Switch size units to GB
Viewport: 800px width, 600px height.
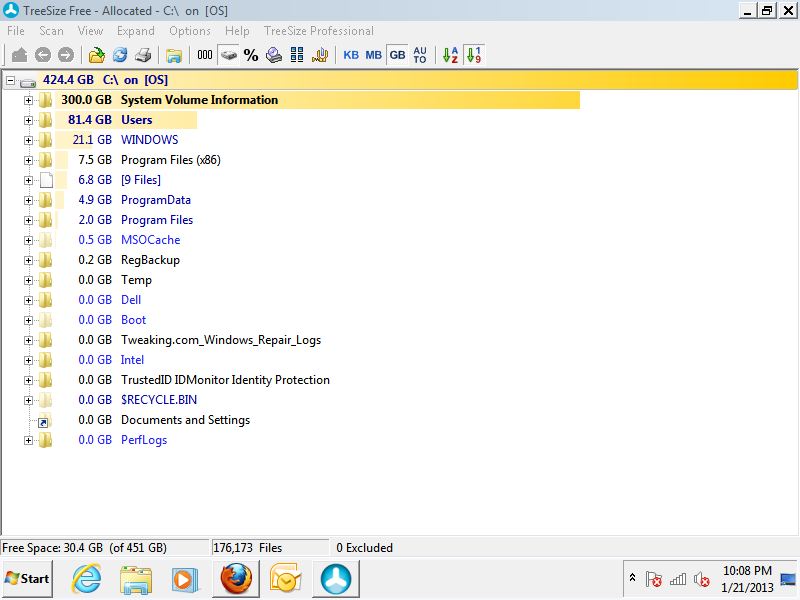(397, 55)
